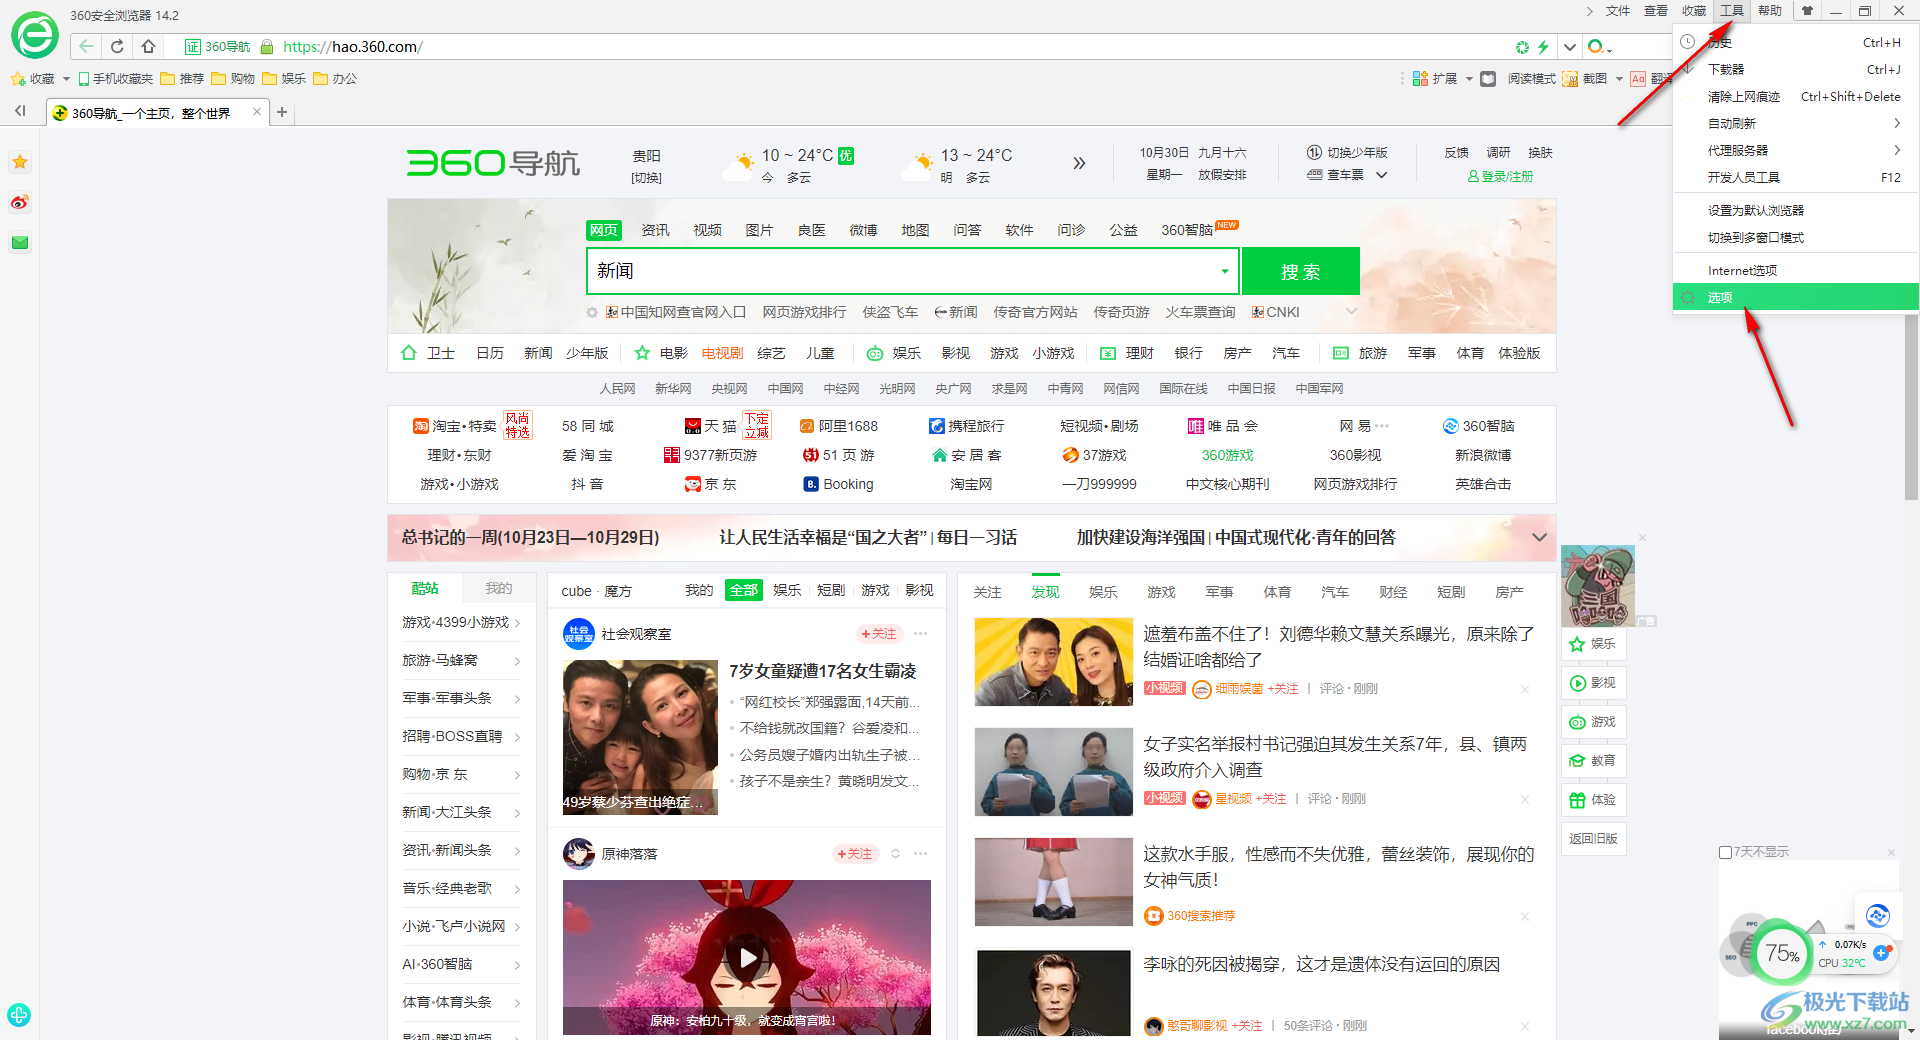This screenshot has width=1920, height=1040.
Task: Open the search box suggestion dropdown arrow
Action: click(1225, 271)
